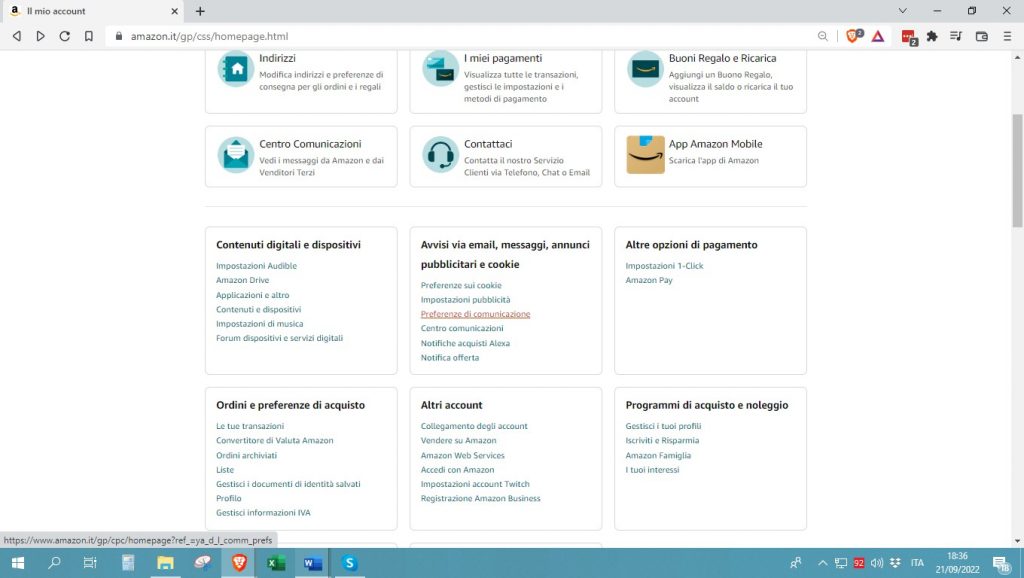Select the Buoni Regalo e Ricarica gift card icon
Viewport: 1024px width, 578px height.
pos(644,67)
